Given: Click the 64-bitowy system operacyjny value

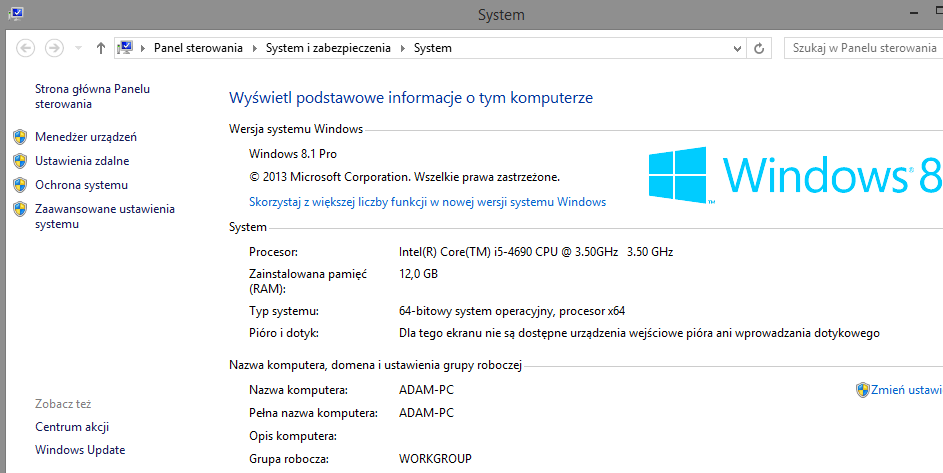Looking at the screenshot, I should point(512,311).
